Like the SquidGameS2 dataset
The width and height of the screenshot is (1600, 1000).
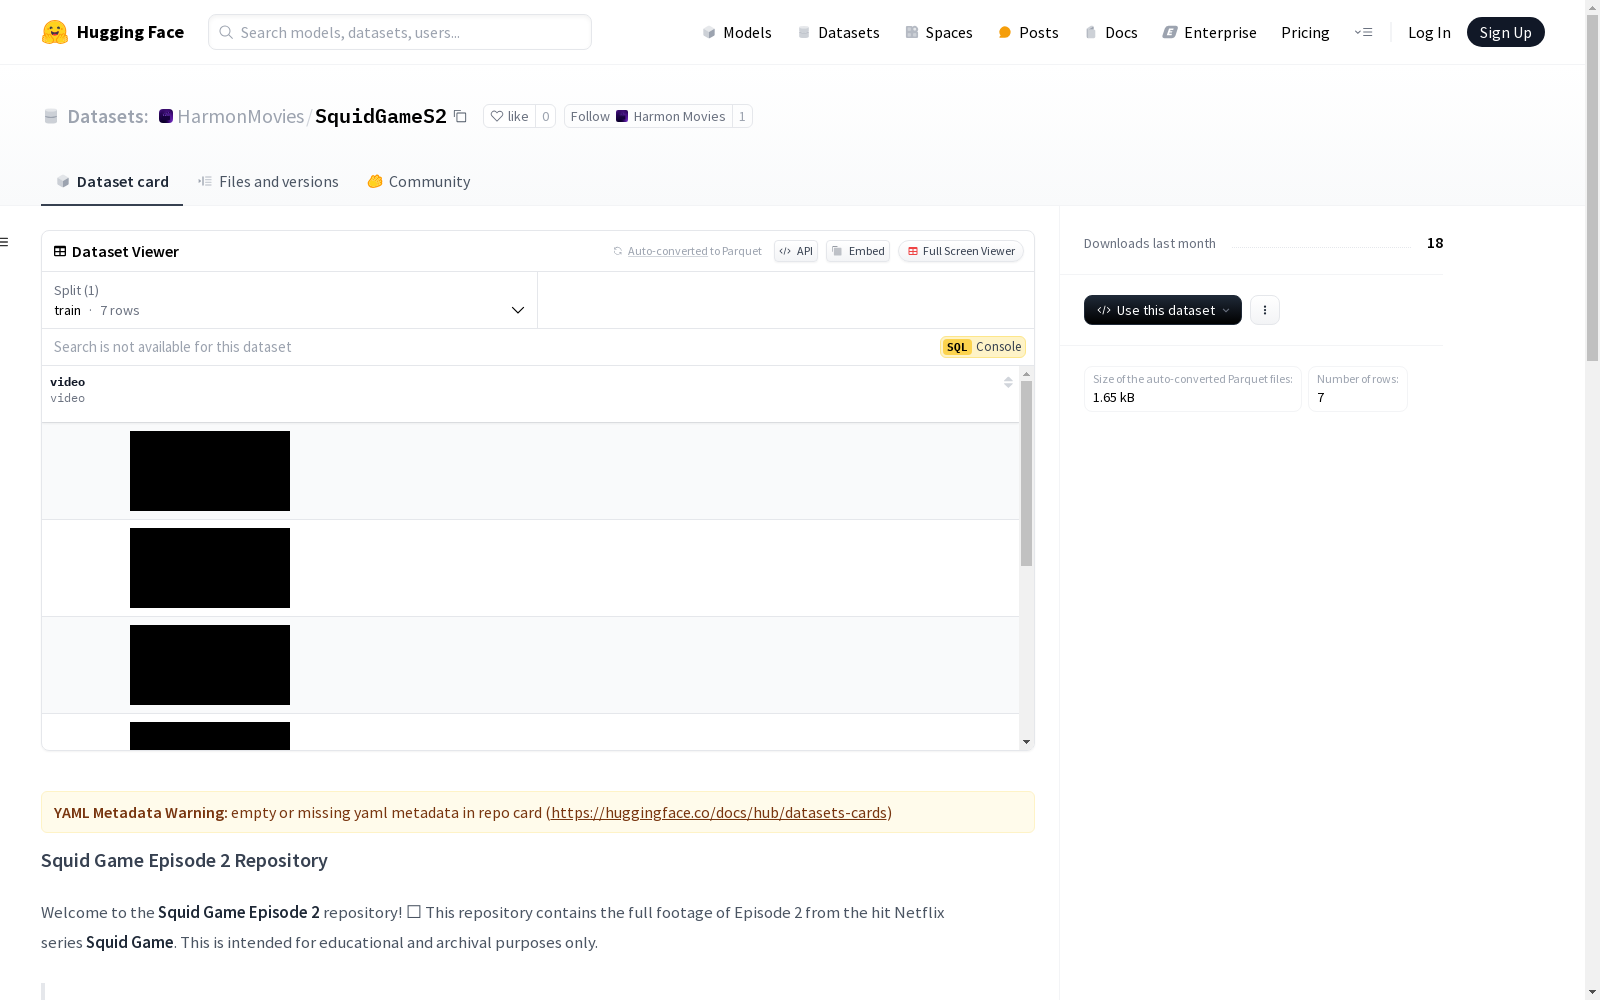pos(509,116)
